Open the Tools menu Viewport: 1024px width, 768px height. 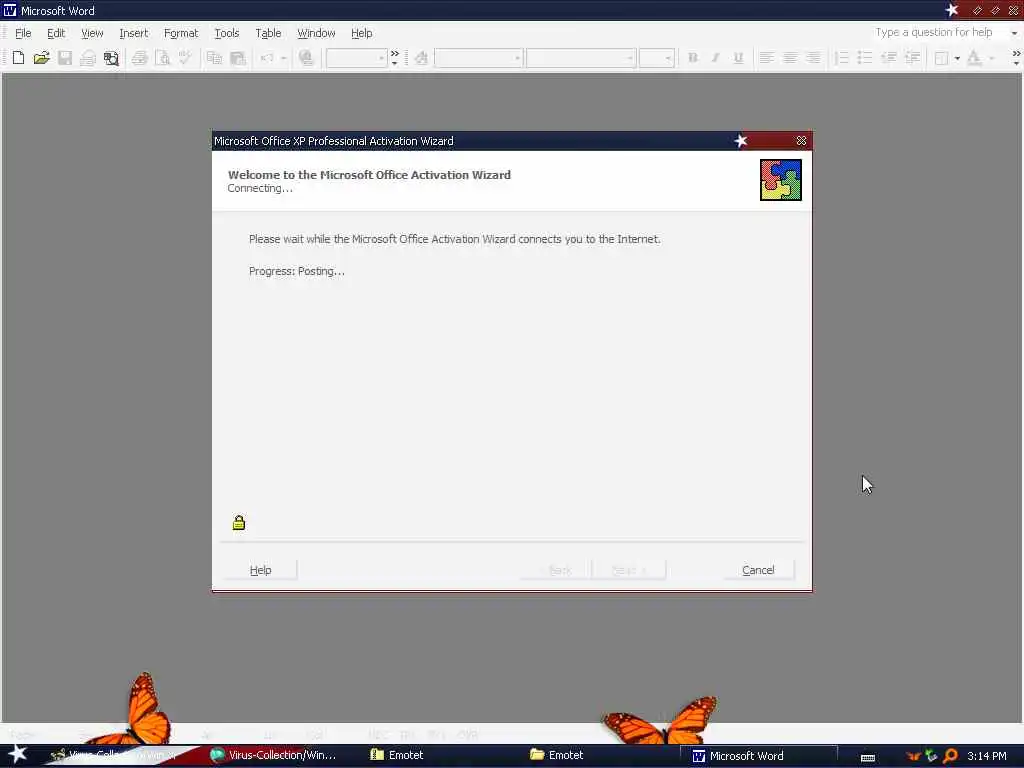point(227,33)
